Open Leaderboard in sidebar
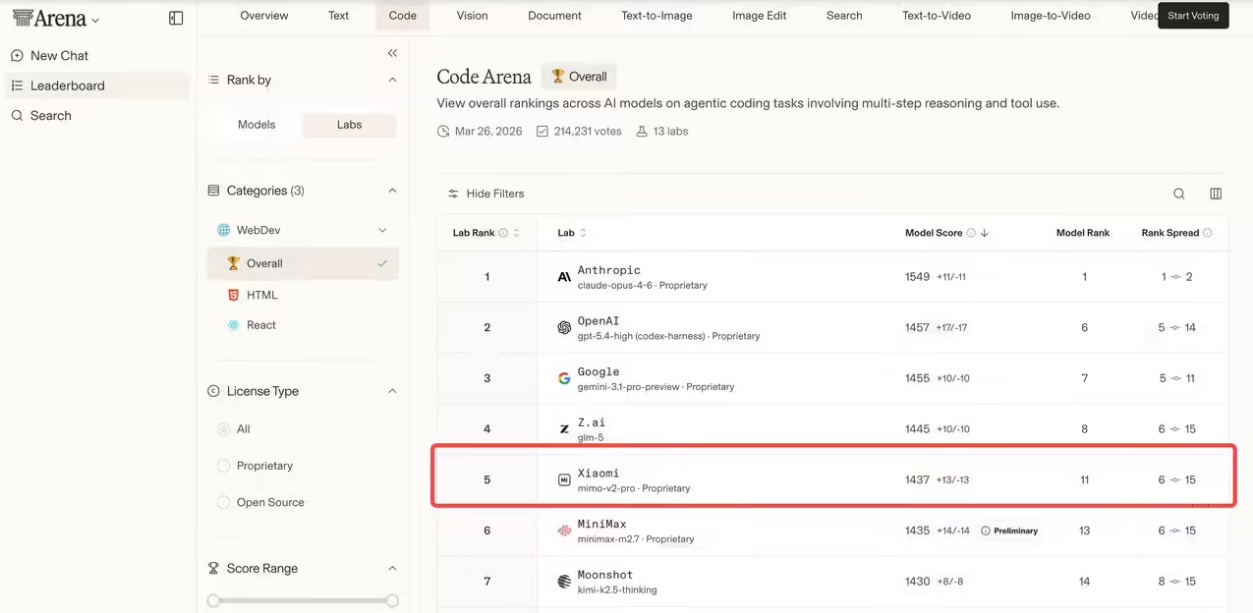Image resolution: width=1253 pixels, height=613 pixels. [x=97, y=86]
